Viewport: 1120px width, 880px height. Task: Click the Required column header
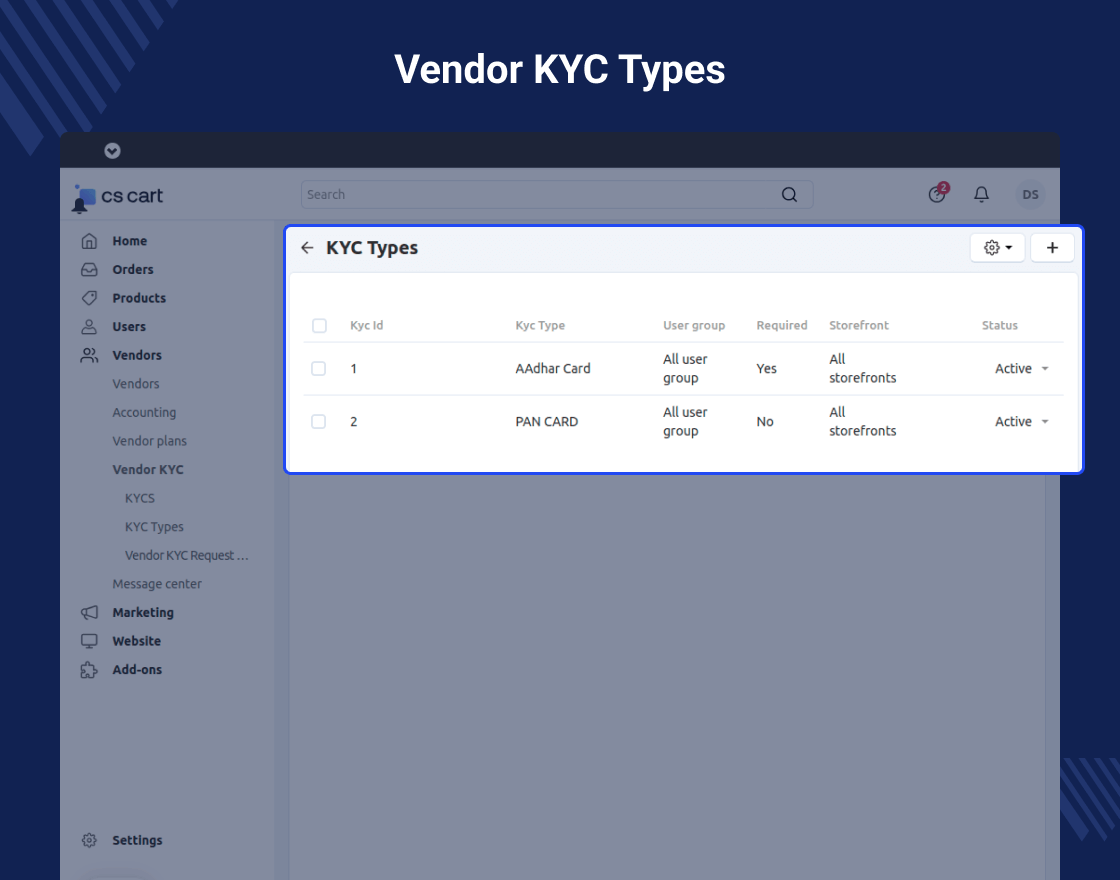[781, 325]
